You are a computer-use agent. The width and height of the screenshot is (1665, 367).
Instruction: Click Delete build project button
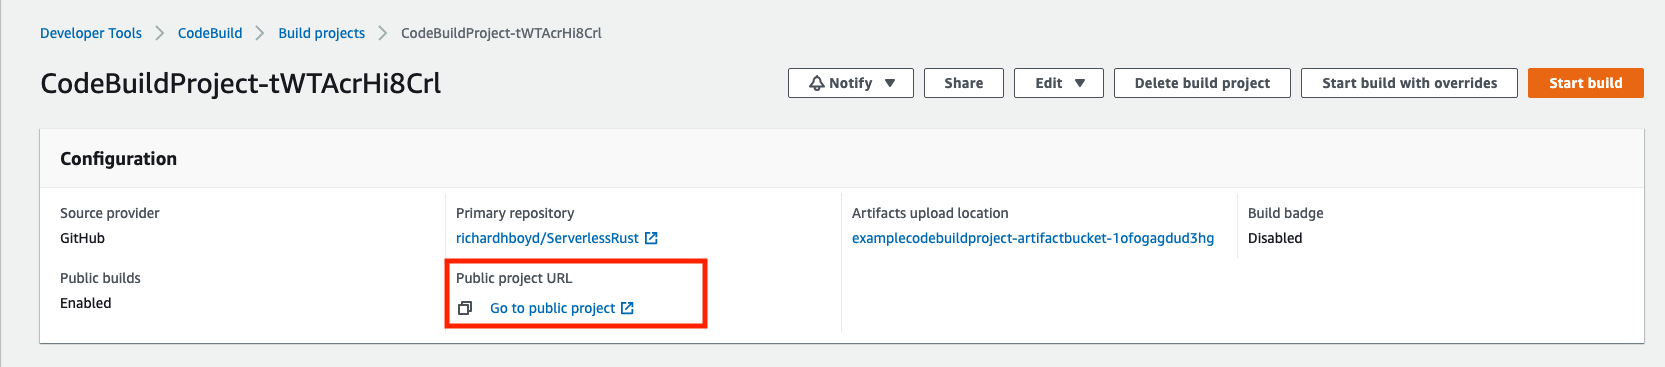coord(1202,83)
